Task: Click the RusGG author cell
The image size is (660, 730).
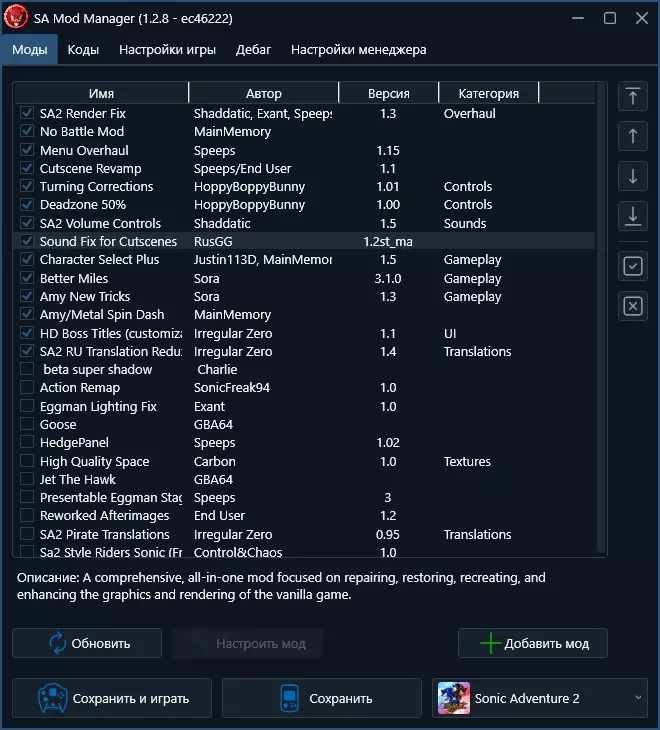Action: [213, 242]
